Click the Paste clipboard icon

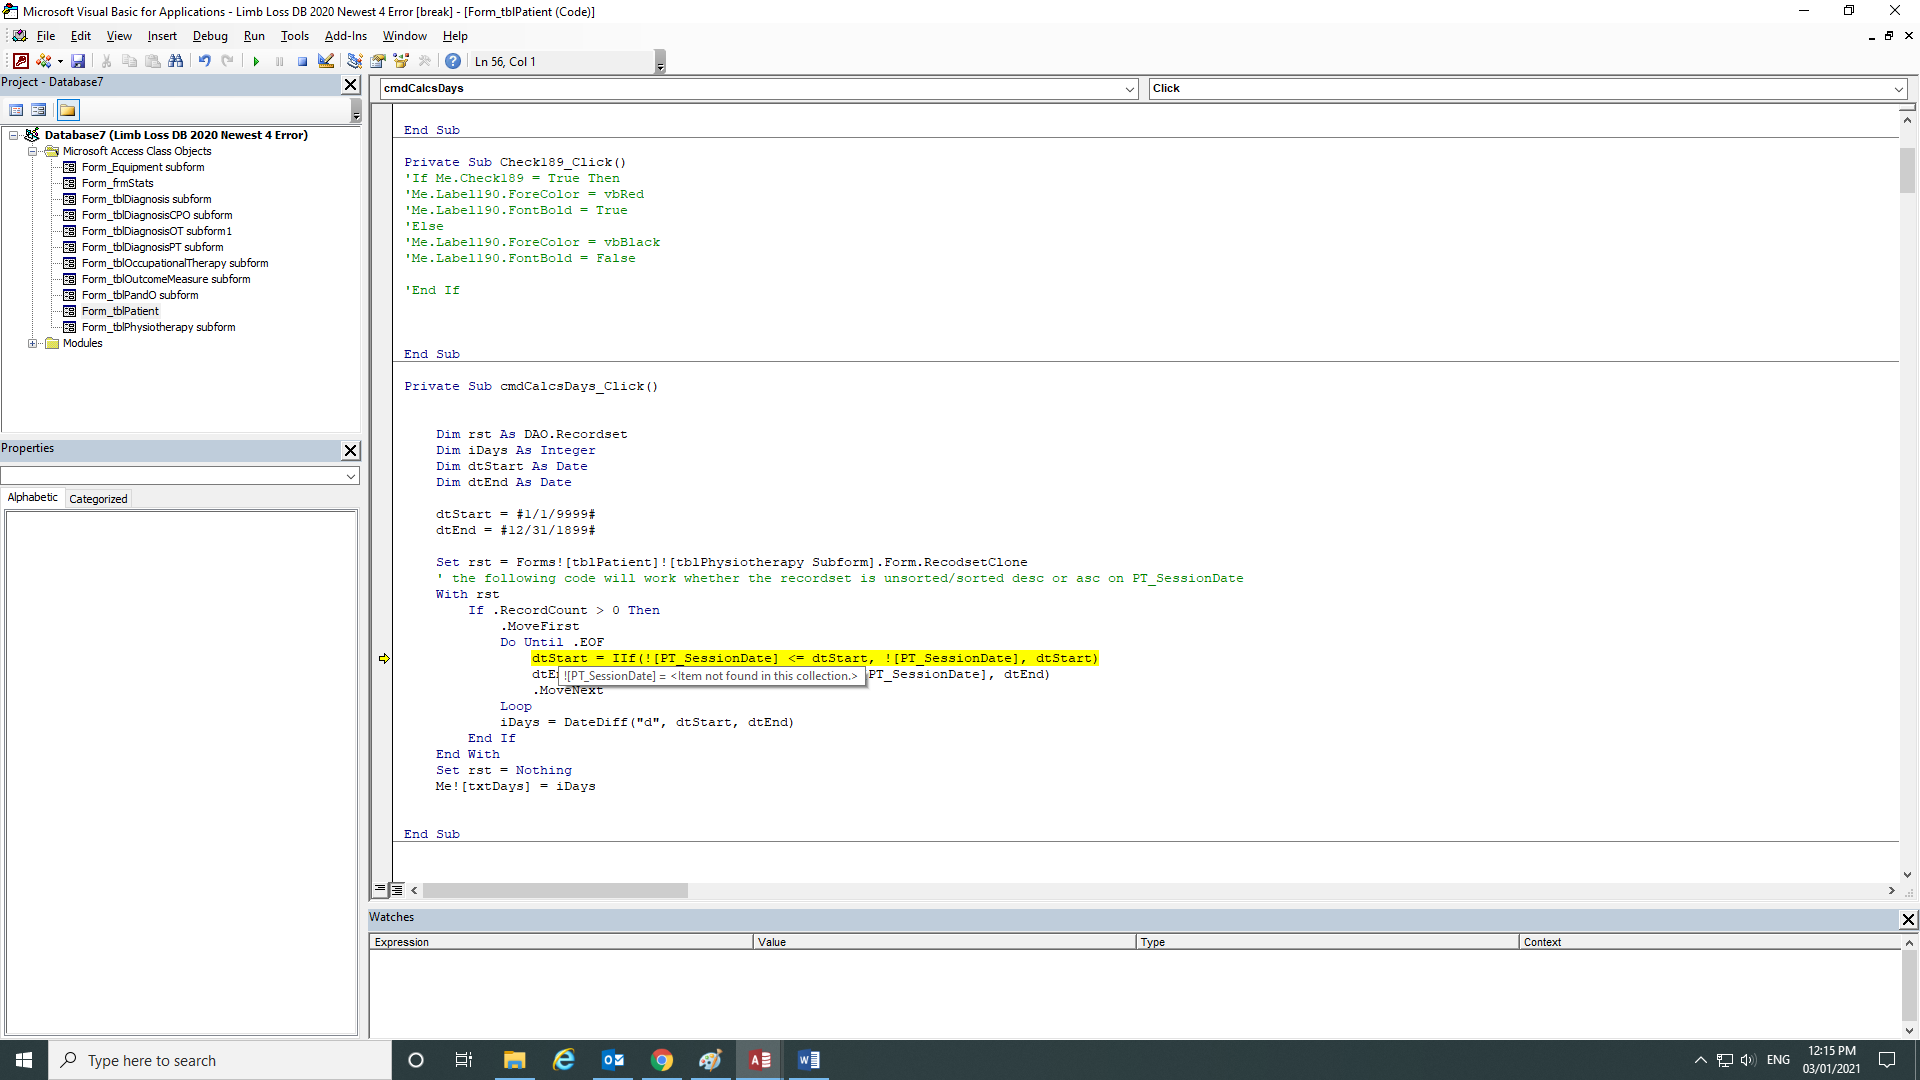[153, 61]
